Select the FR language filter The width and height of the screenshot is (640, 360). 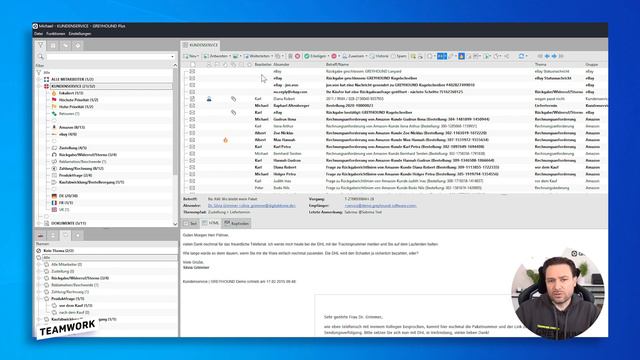66,203
